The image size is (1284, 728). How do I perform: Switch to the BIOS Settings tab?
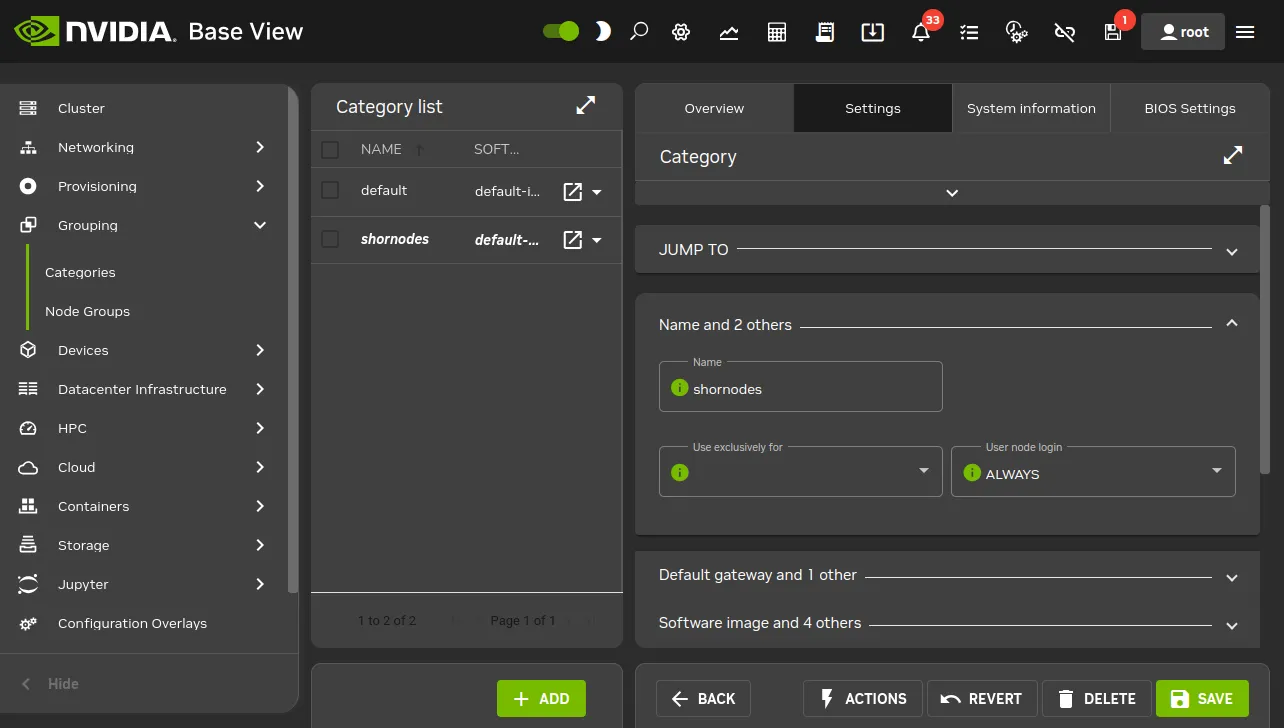pos(1190,108)
